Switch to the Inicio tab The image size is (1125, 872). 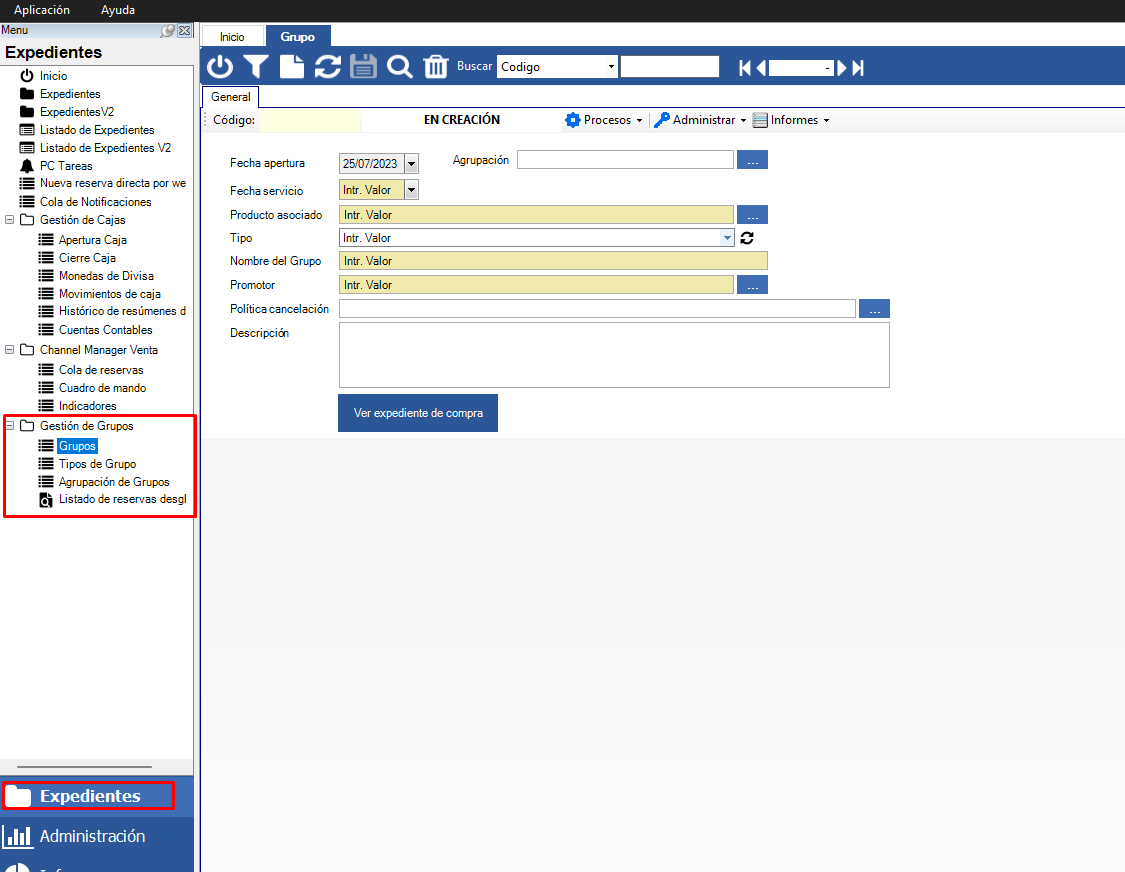click(x=232, y=37)
